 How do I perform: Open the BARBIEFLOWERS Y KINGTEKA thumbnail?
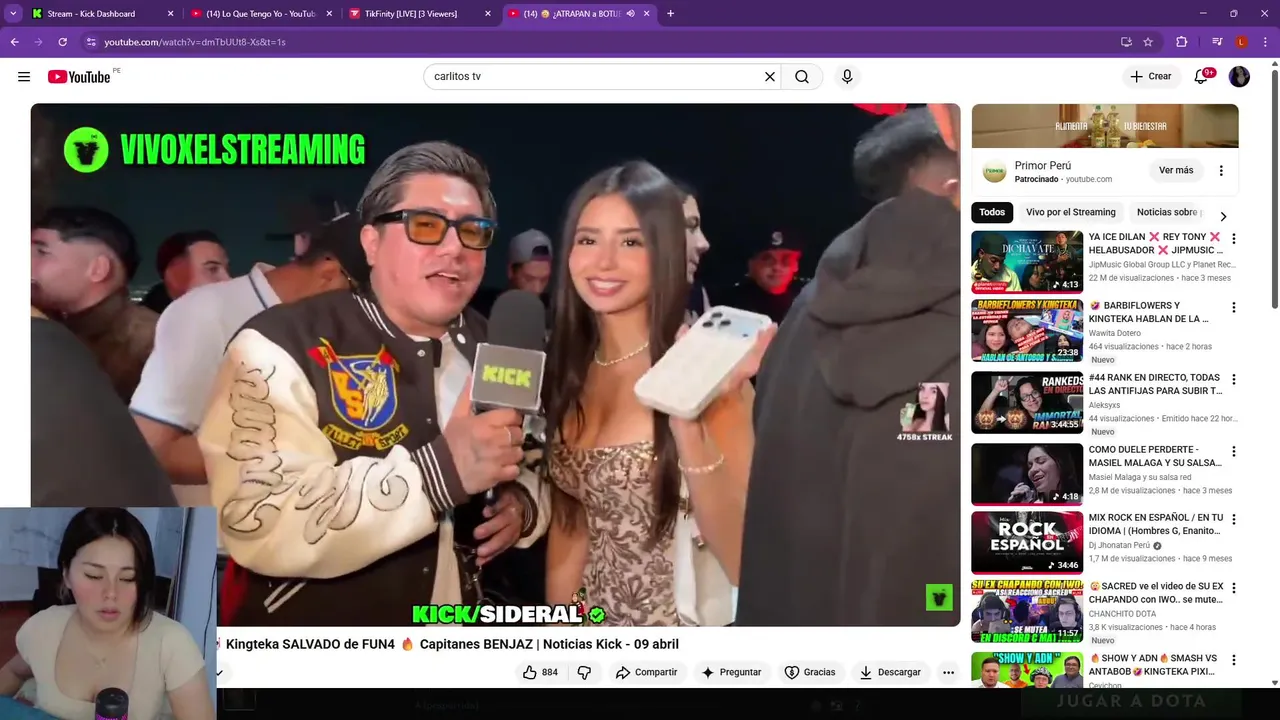(1027, 330)
